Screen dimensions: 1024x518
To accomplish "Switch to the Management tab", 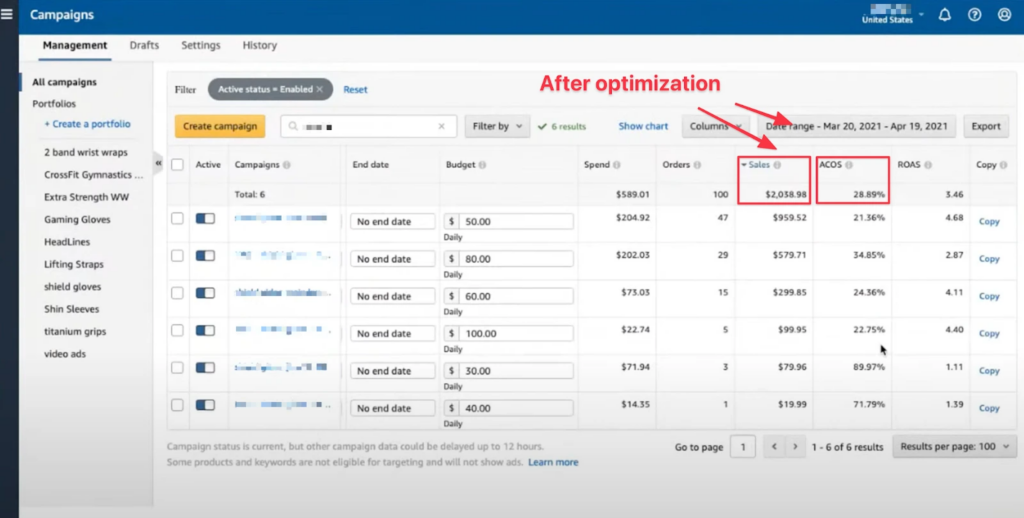I will coord(74,45).
